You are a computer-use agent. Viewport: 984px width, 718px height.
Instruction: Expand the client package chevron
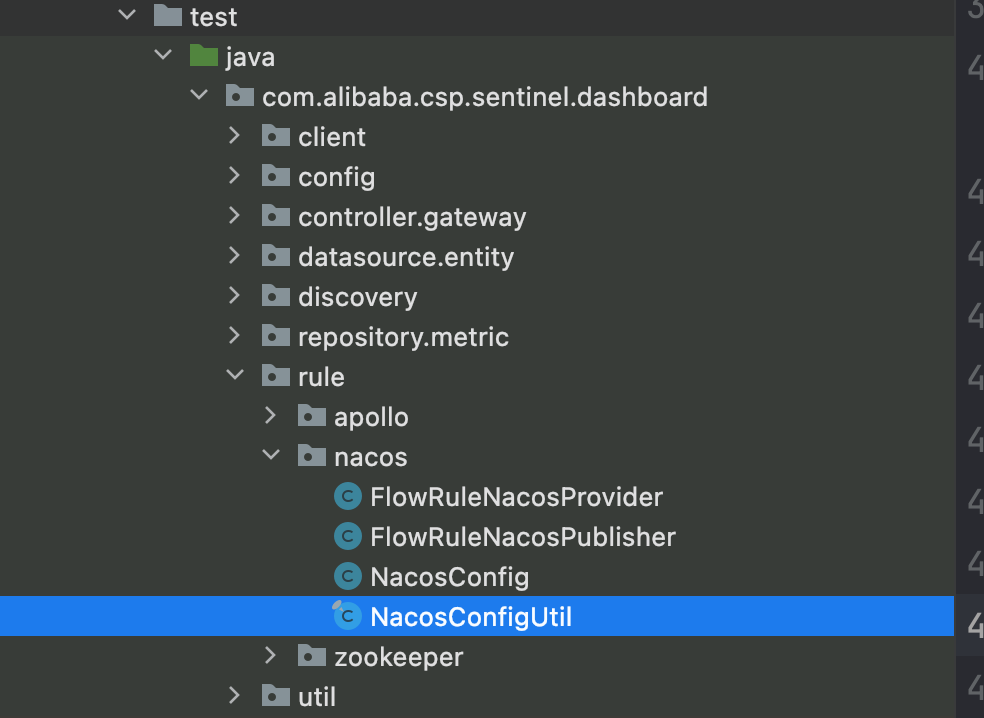[x=235, y=136]
